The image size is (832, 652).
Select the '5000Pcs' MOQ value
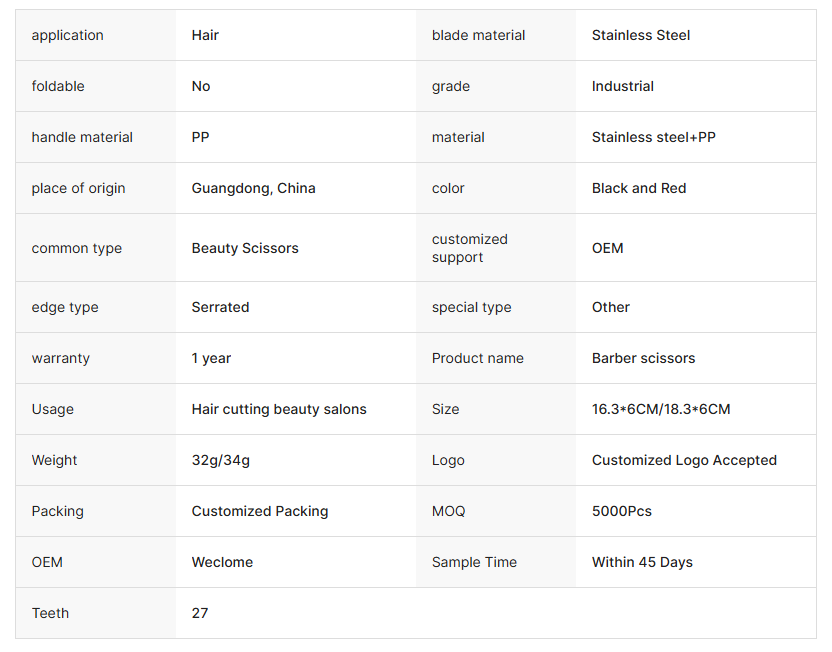pyautogui.click(x=621, y=511)
